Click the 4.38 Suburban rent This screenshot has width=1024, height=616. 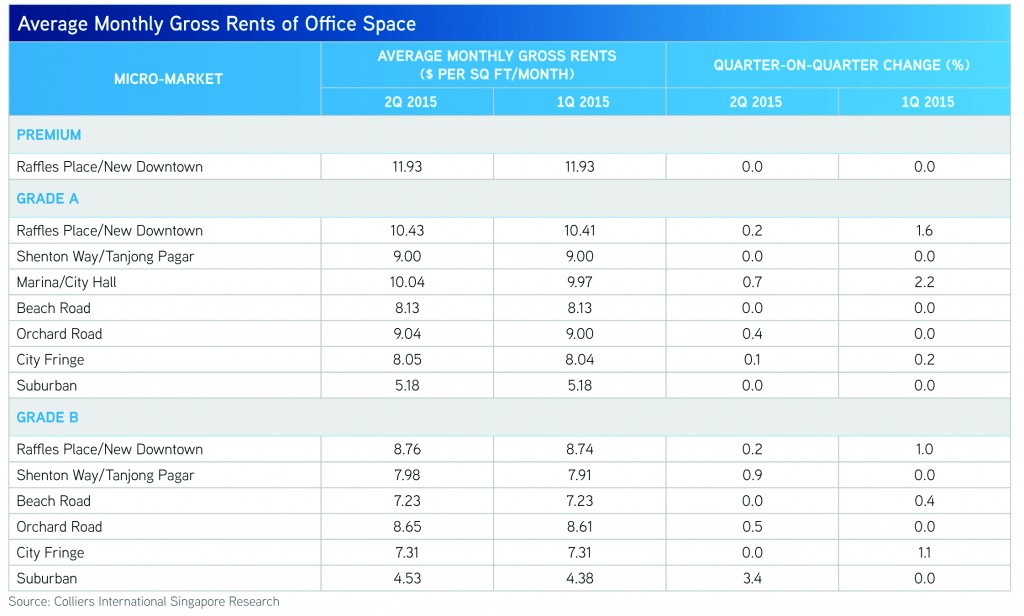coord(580,579)
